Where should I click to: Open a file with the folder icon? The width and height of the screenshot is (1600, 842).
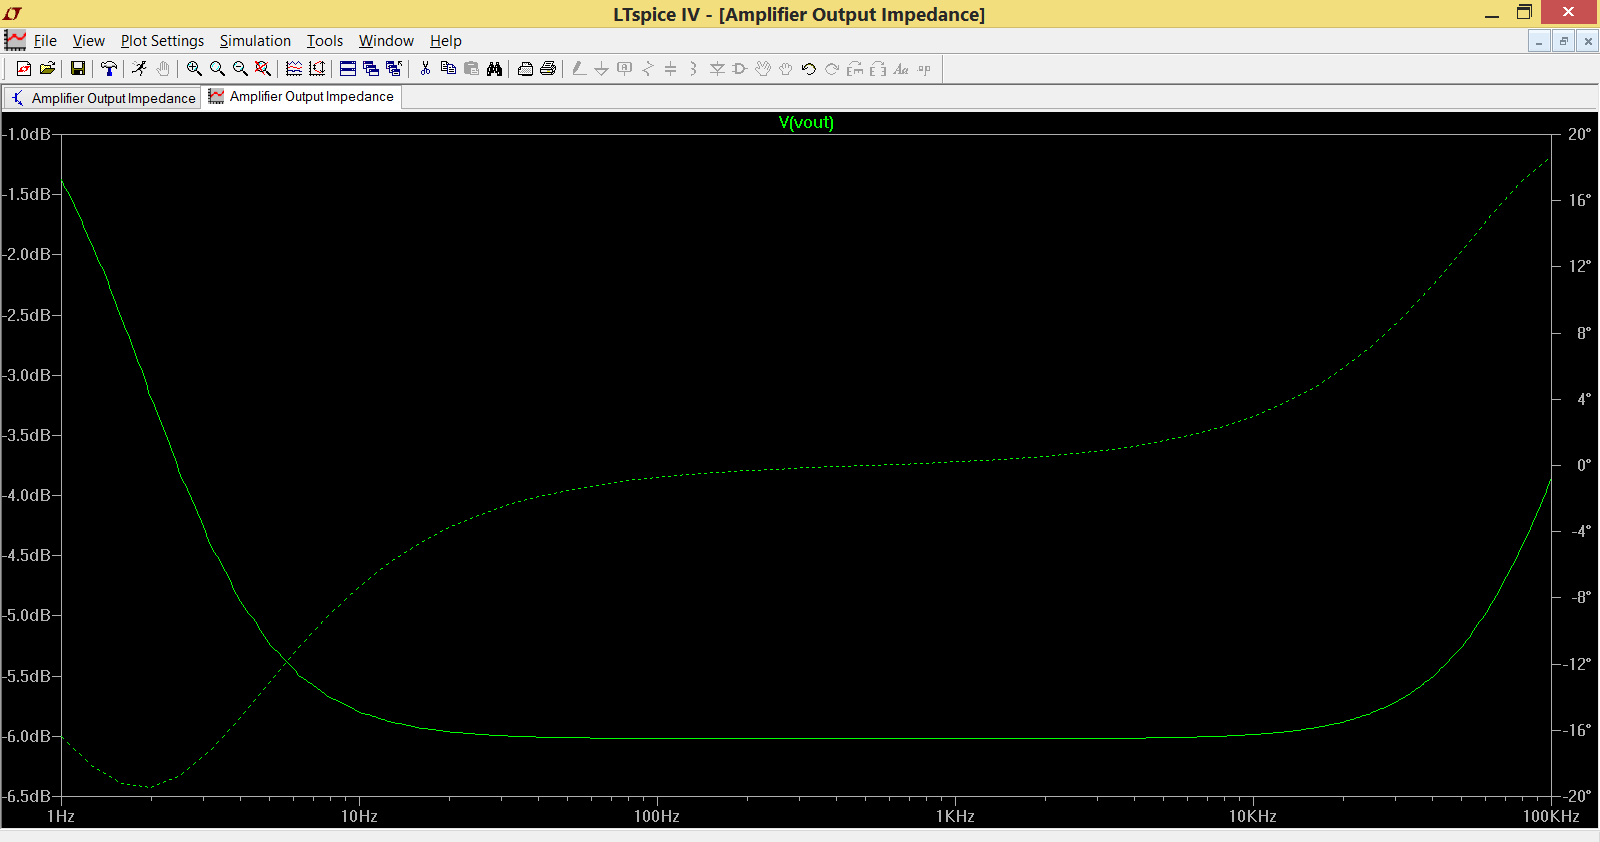pyautogui.click(x=47, y=69)
